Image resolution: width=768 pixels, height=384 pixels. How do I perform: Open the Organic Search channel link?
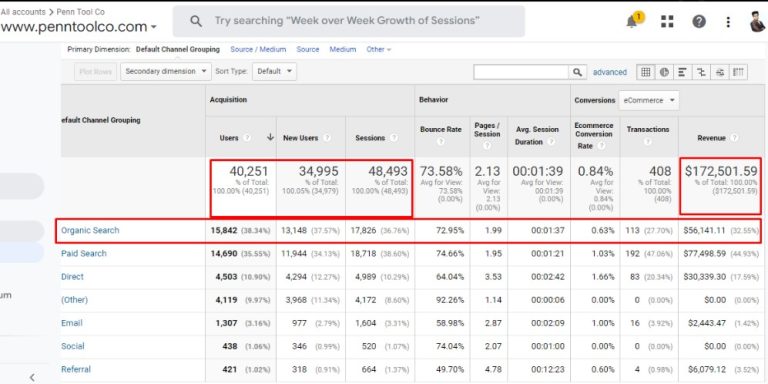click(90, 230)
